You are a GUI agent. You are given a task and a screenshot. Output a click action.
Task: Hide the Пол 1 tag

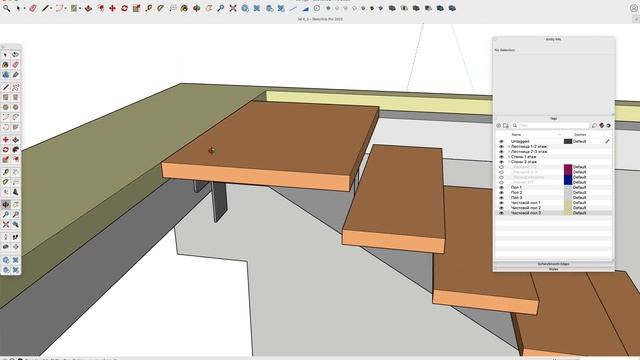click(x=502, y=187)
